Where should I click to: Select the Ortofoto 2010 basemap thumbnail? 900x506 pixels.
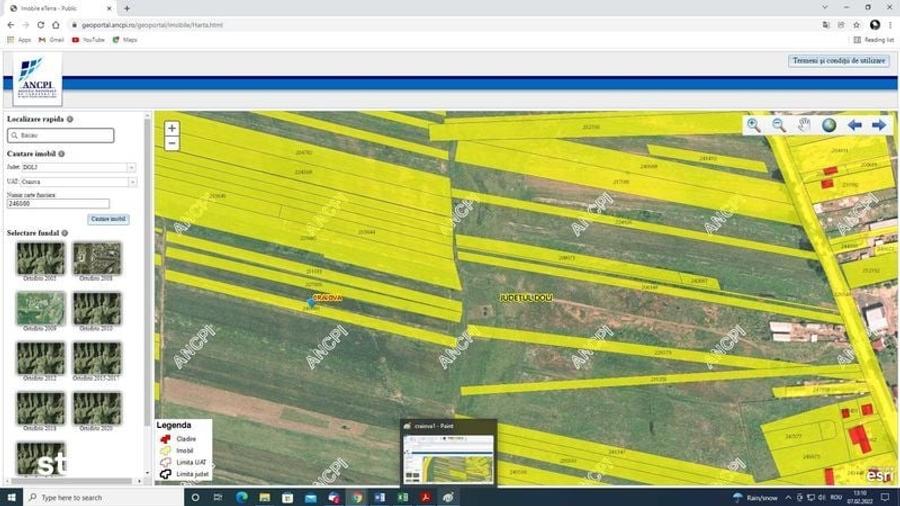tap(96, 308)
